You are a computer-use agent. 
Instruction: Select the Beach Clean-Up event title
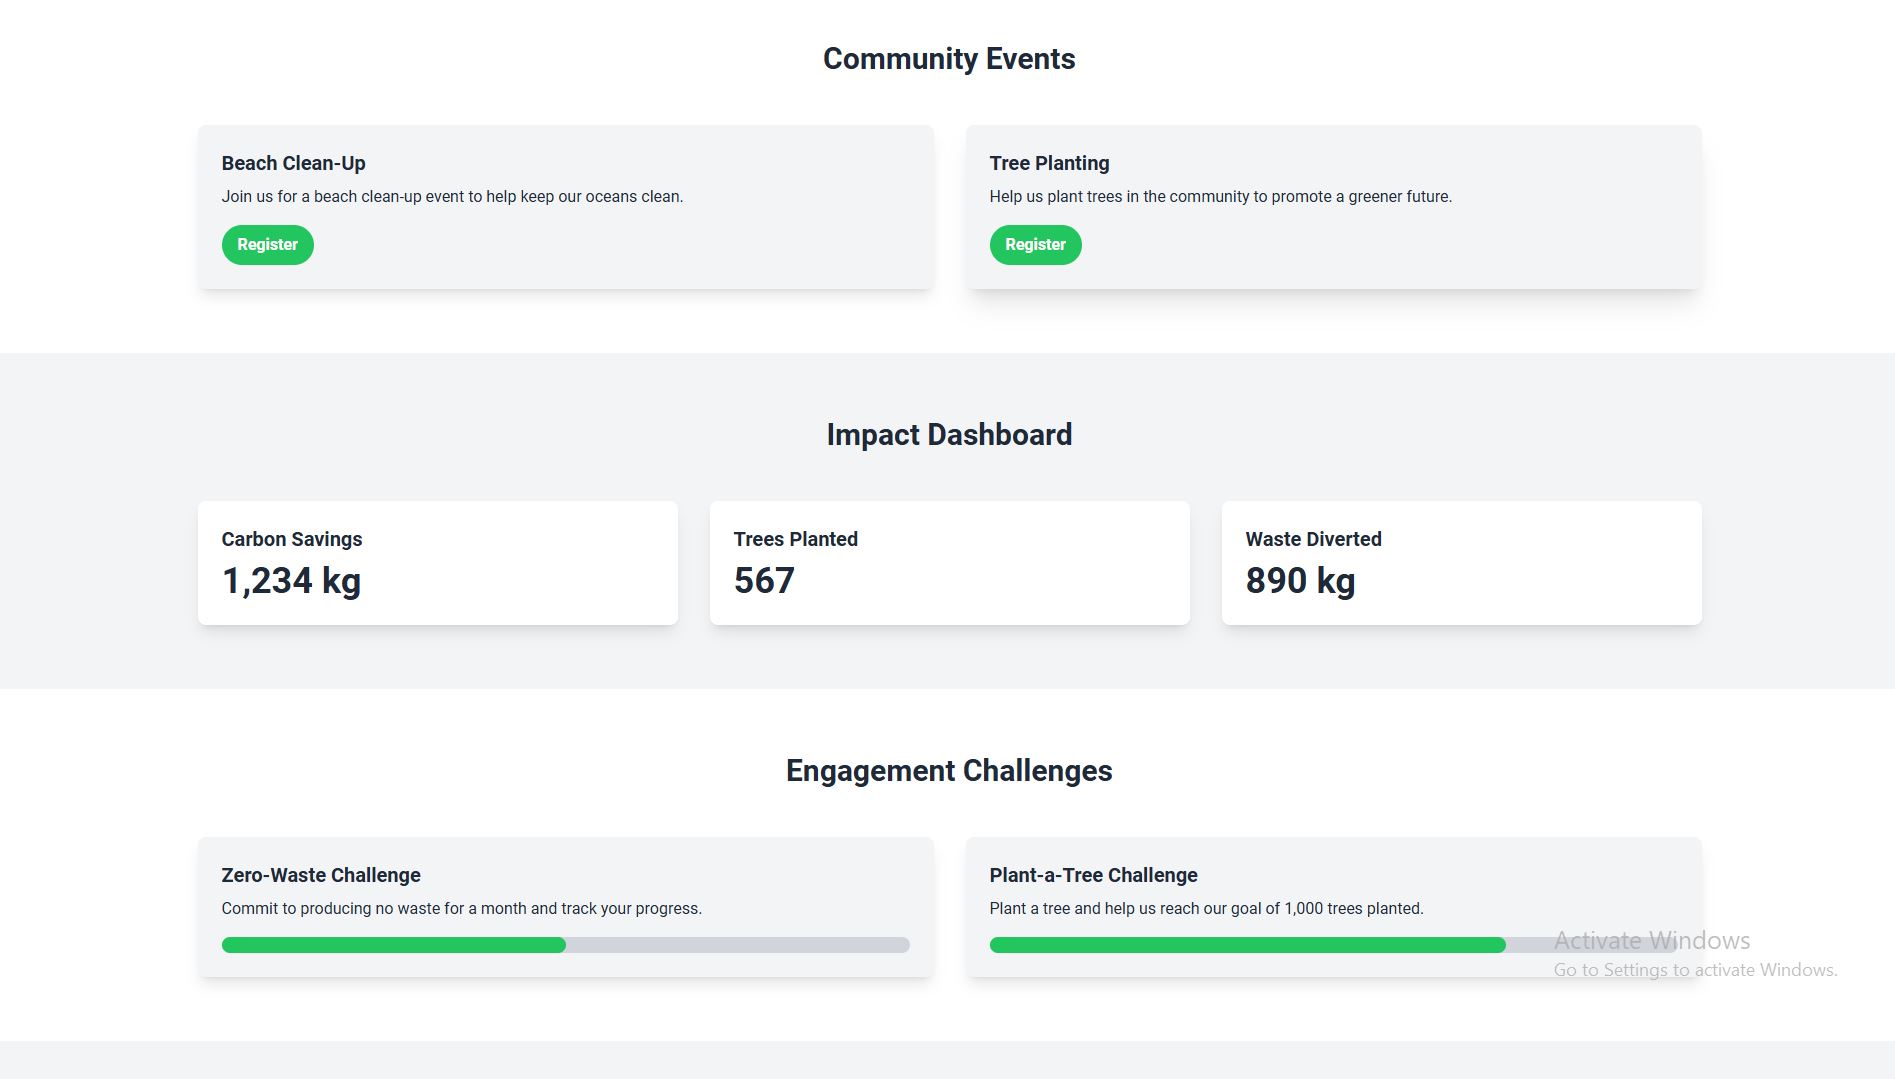[293, 163]
